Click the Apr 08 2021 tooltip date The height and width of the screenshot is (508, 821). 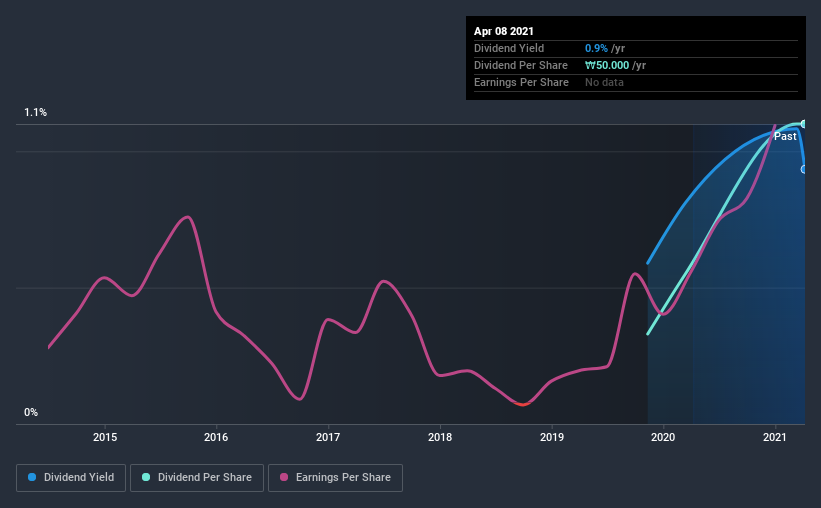click(505, 31)
